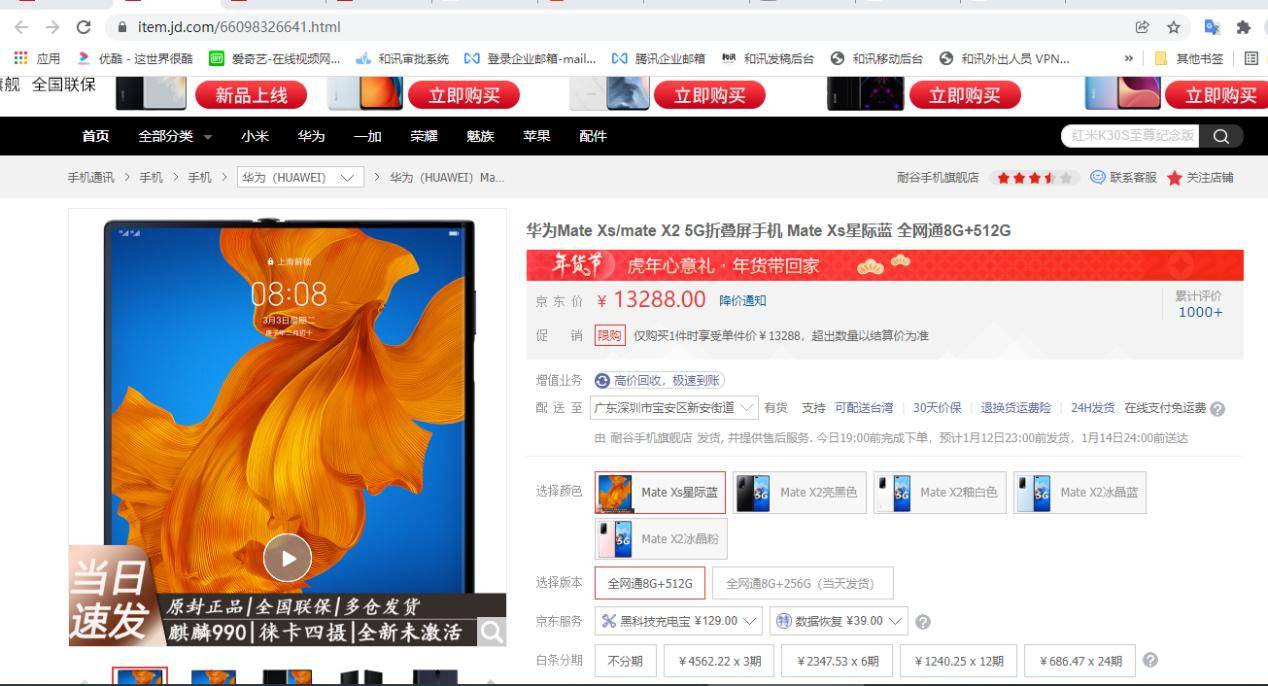Viewport: 1268px width, 686px height.
Task: Pick the ¥686.47 x 24期 installment
Action: pos(1080,661)
